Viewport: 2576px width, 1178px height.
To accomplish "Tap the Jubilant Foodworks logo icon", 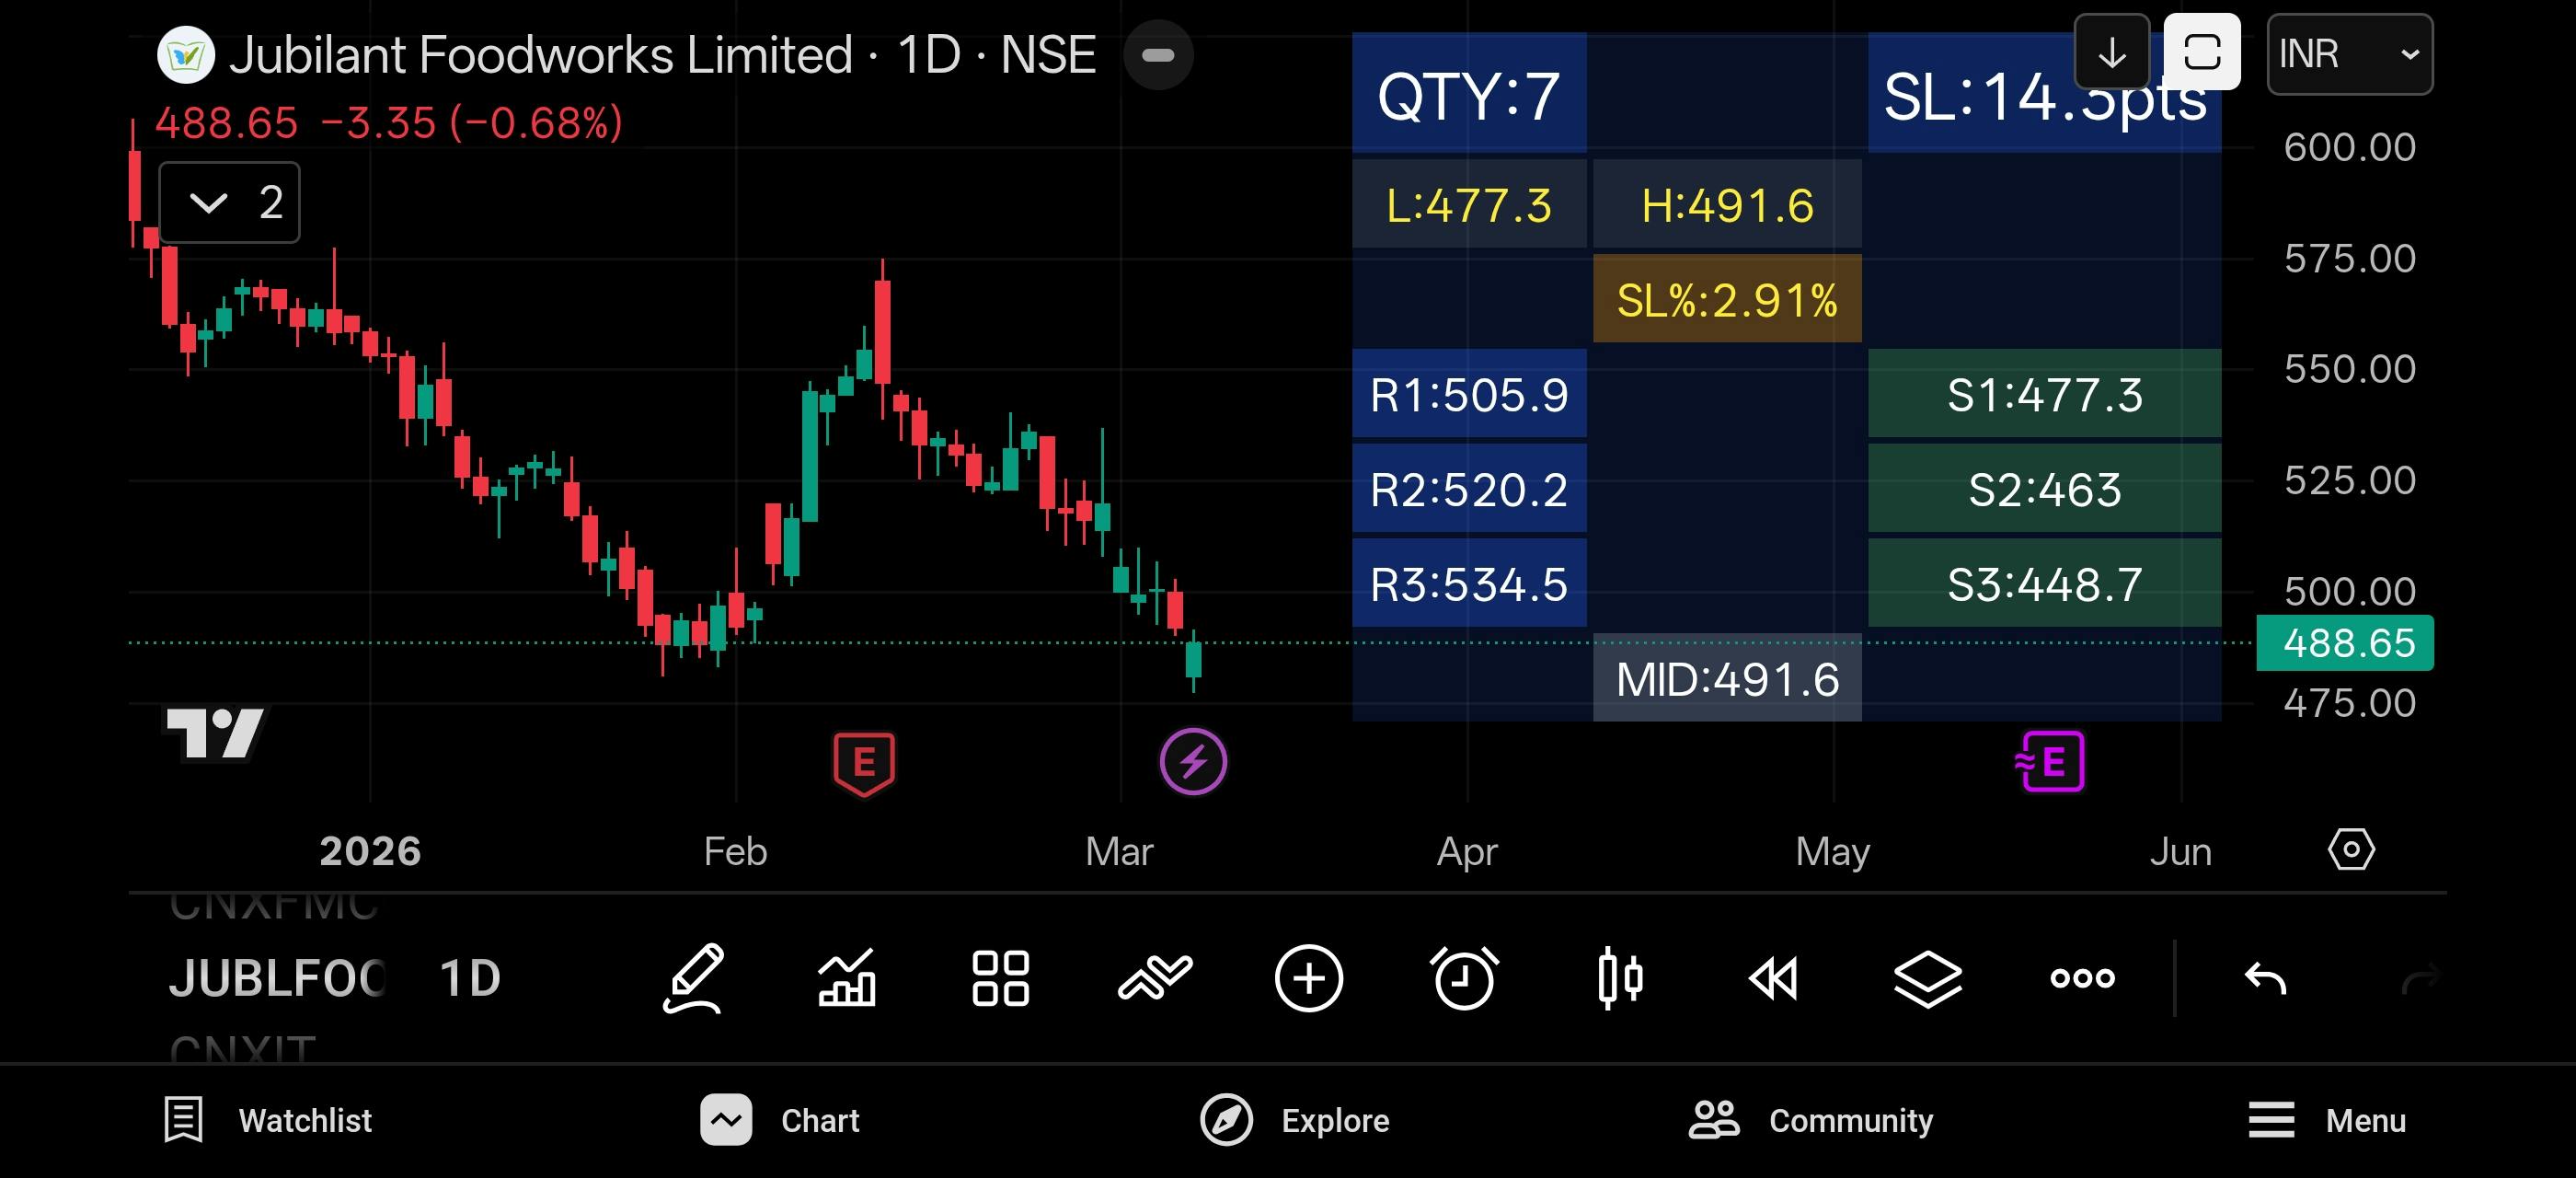I will (x=186, y=55).
